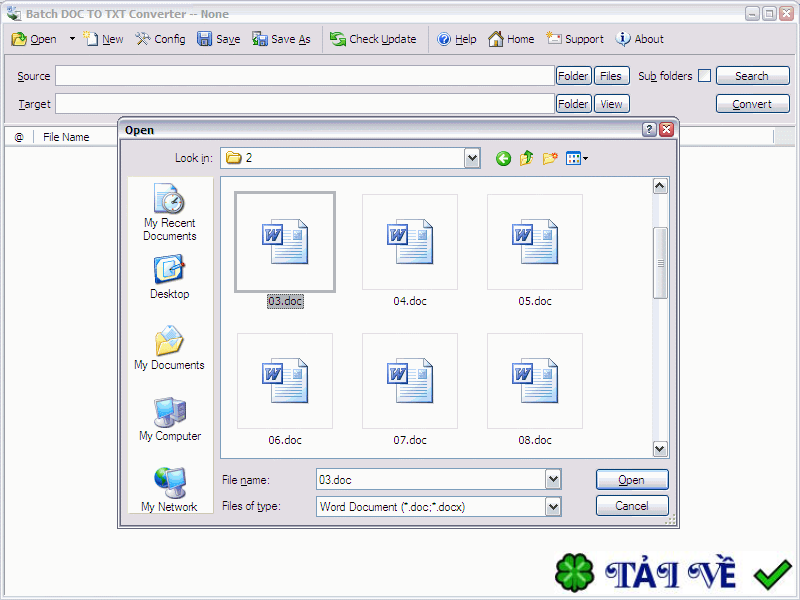
Task: Select the 06.doc file thumbnail
Action: 285,381
